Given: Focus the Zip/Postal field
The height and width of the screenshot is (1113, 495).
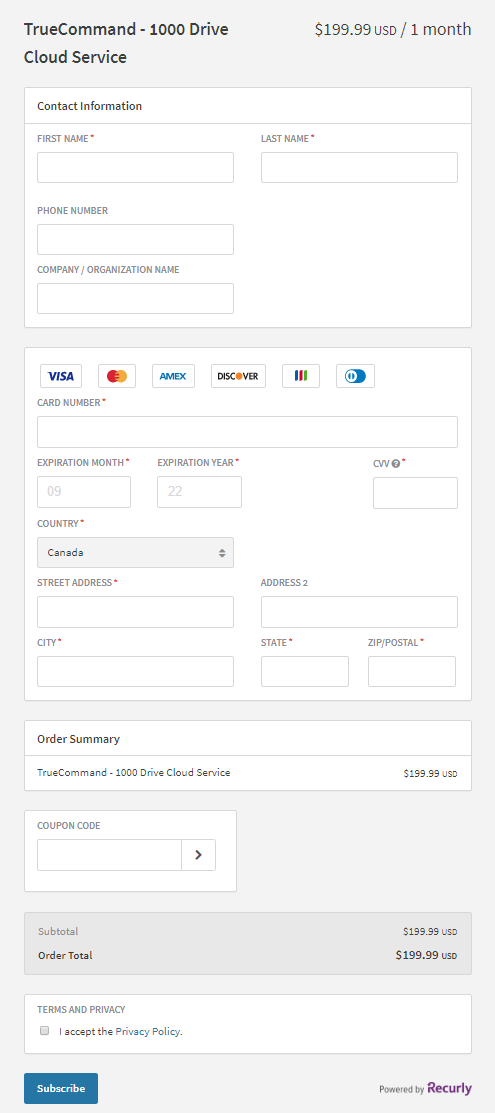Looking at the screenshot, I should click(412, 671).
